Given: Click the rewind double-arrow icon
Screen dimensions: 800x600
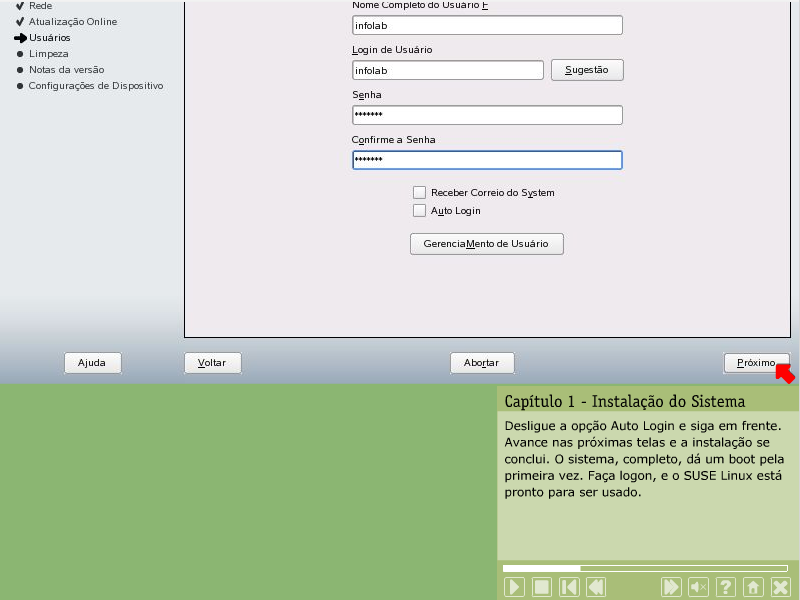Looking at the screenshot, I should point(595,587).
